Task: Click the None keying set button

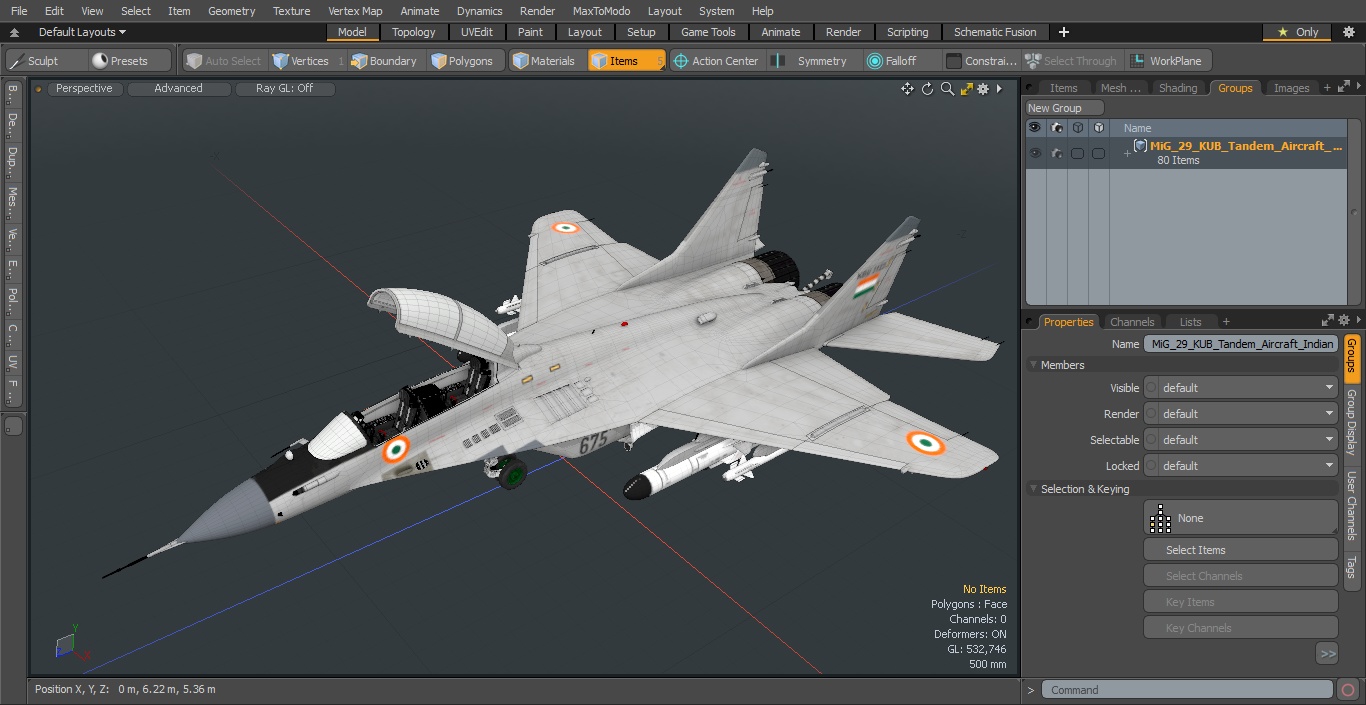Action: (x=1240, y=518)
